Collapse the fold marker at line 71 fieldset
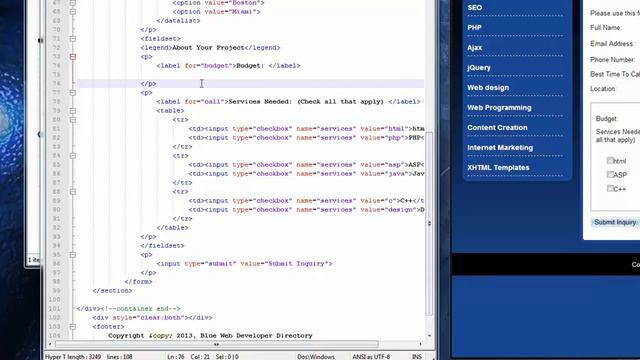This screenshot has width=640, height=360. pyautogui.click(x=73, y=39)
